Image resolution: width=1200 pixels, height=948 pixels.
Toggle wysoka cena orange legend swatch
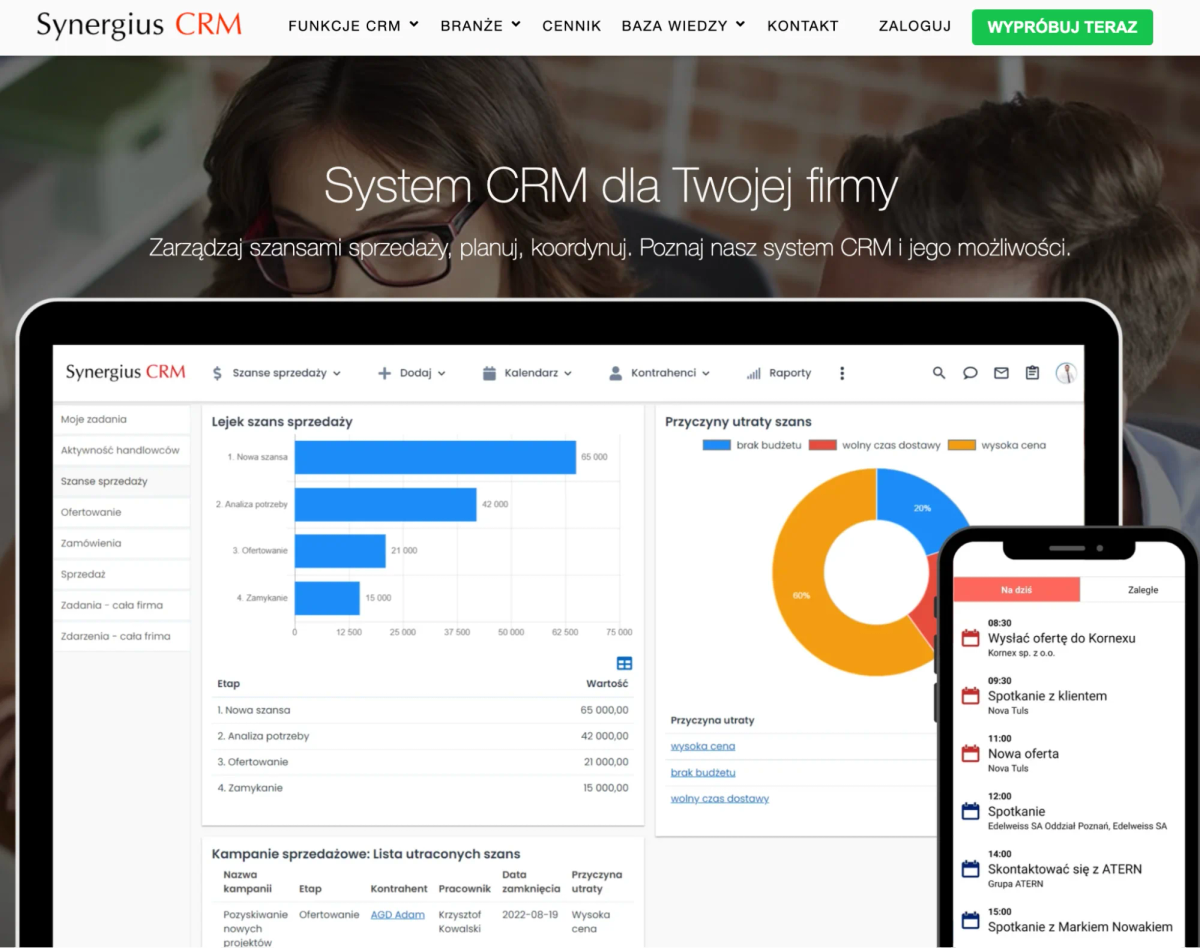pos(961,445)
